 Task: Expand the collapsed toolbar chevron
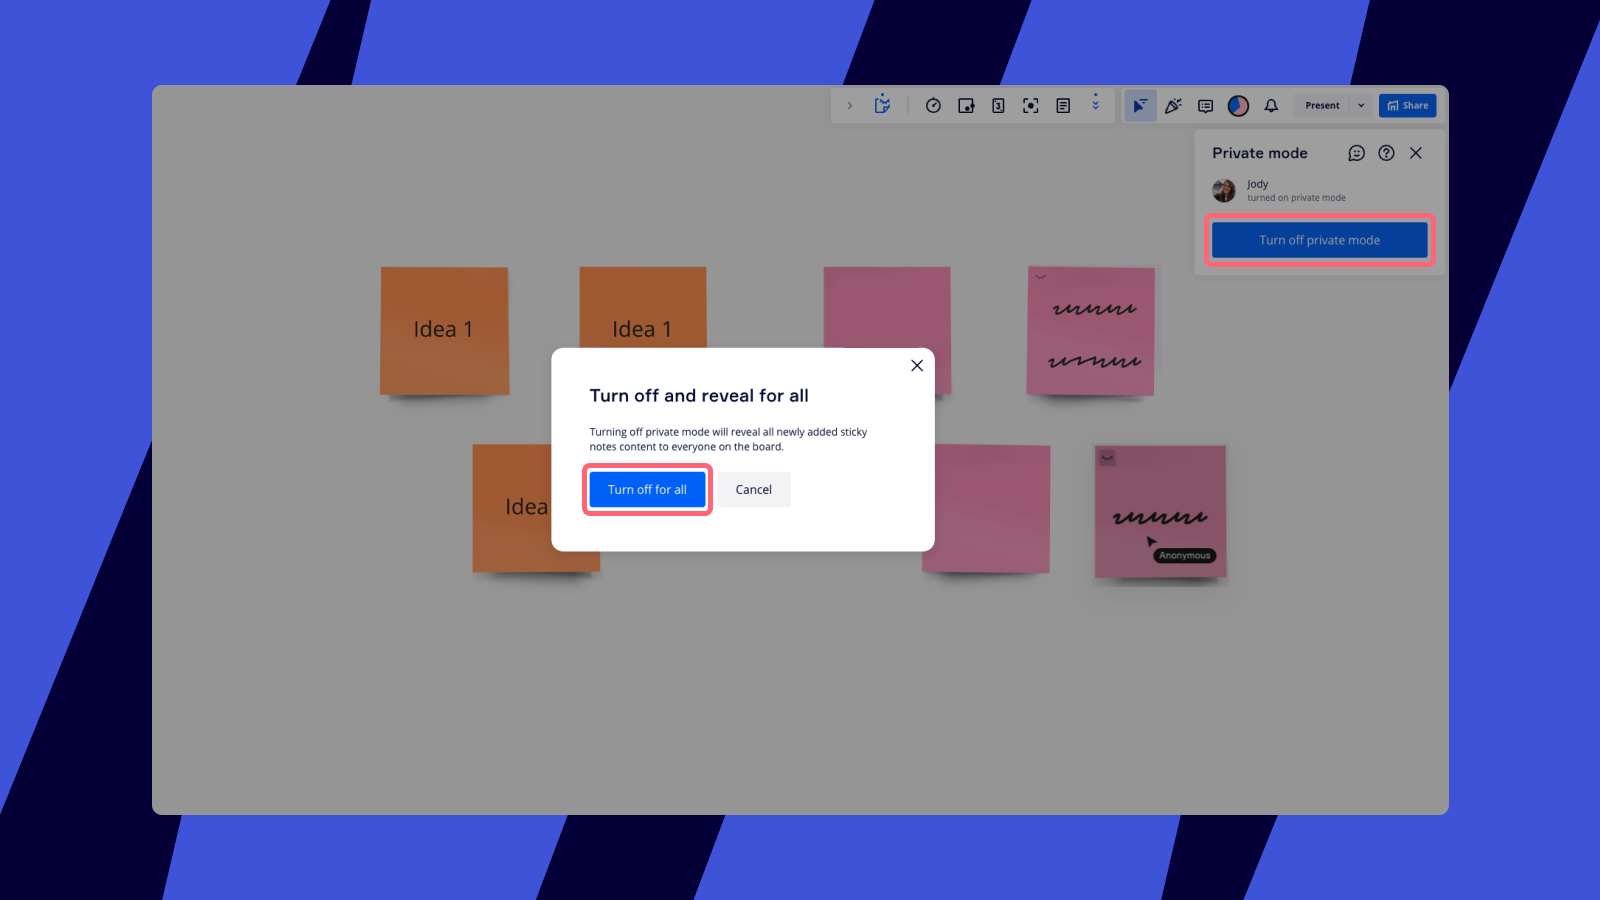coord(850,106)
